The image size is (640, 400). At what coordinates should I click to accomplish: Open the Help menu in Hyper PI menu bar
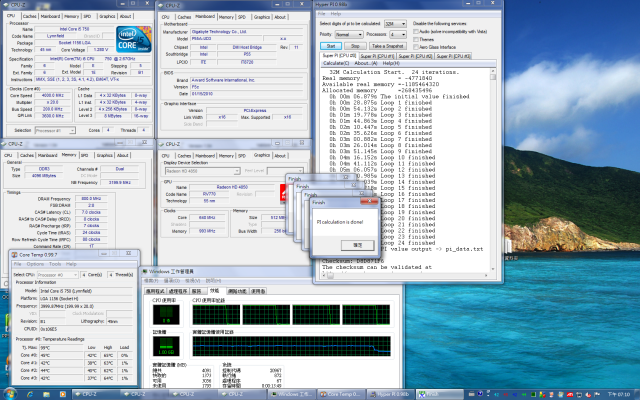click(x=336, y=14)
